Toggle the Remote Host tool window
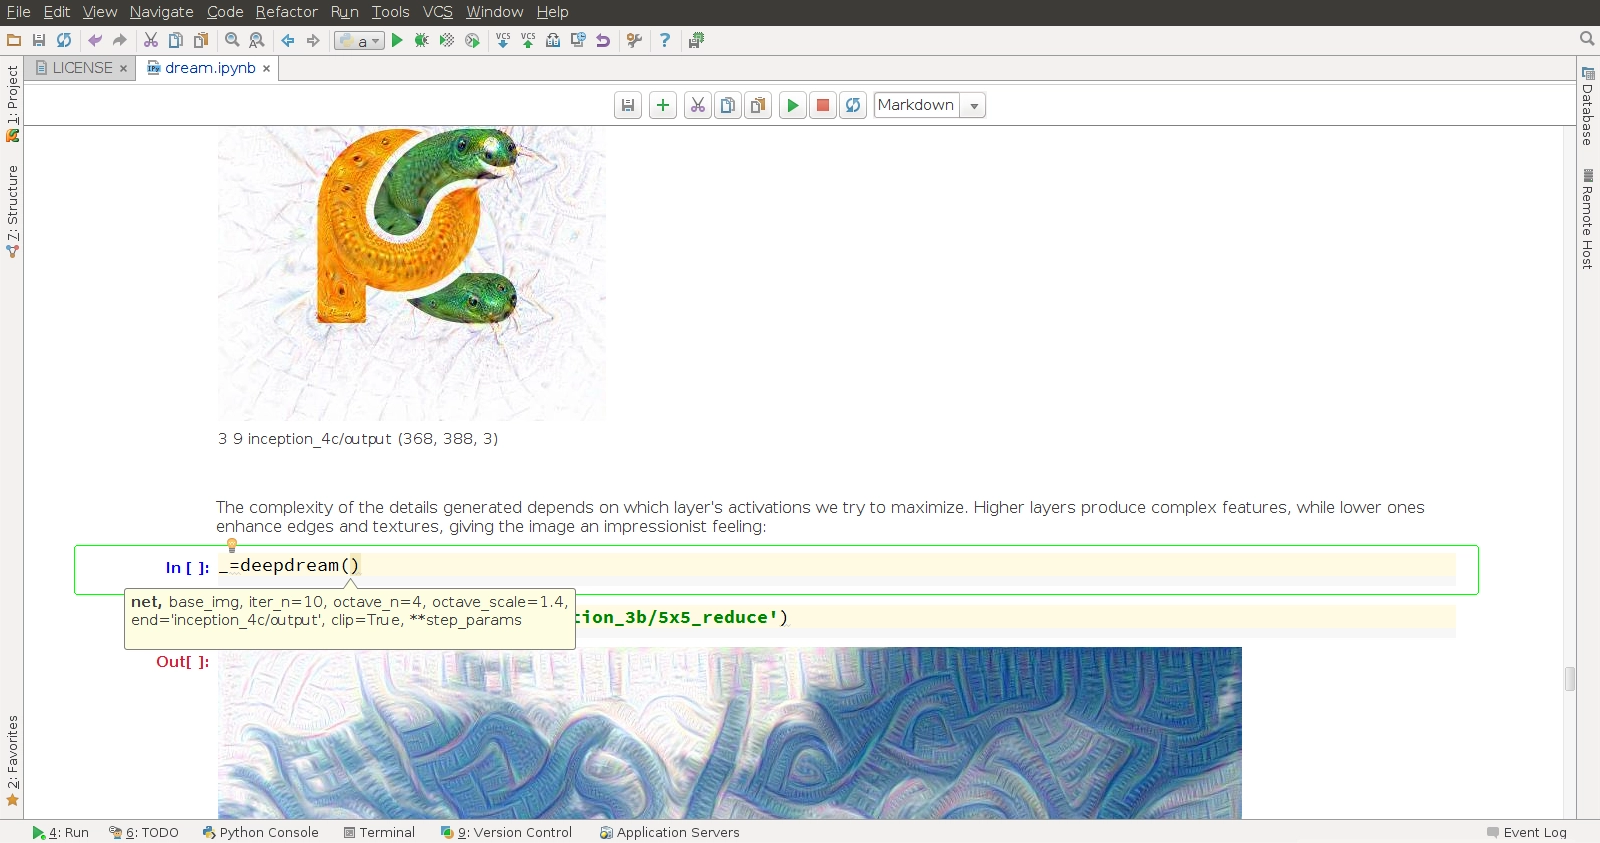Screen dimensions: 1600x843 1588,219
